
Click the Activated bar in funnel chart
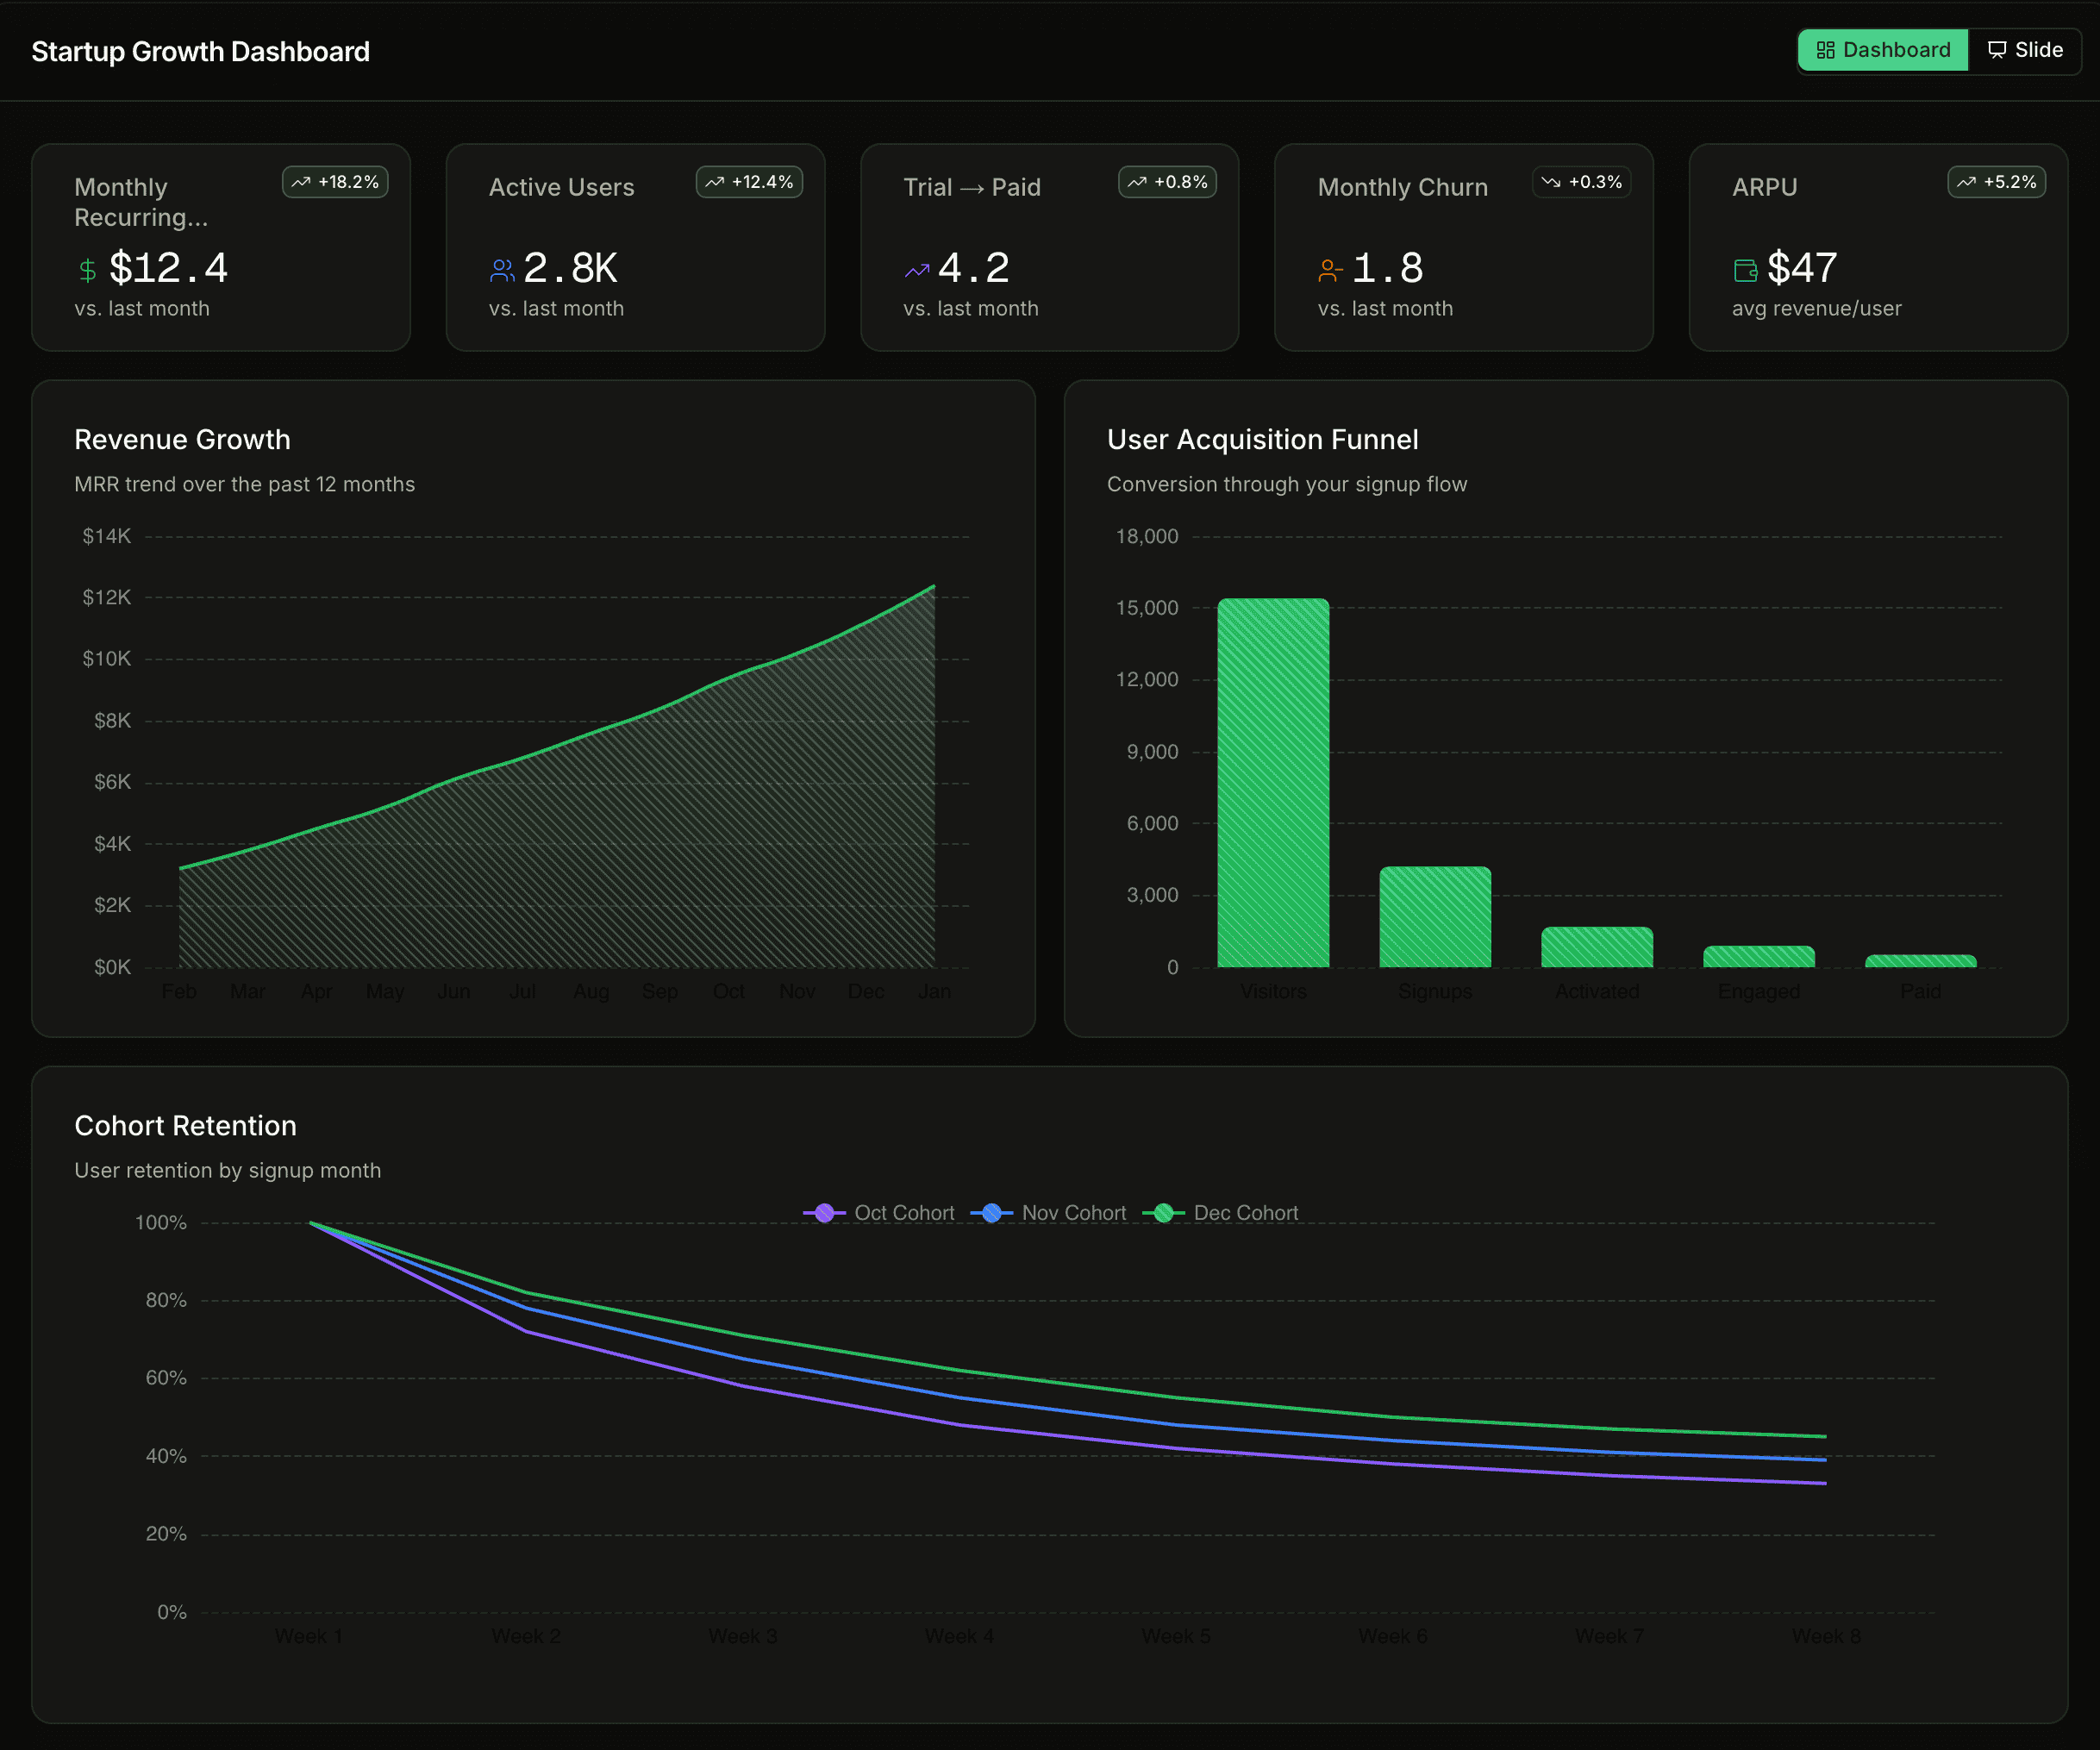1597,947
